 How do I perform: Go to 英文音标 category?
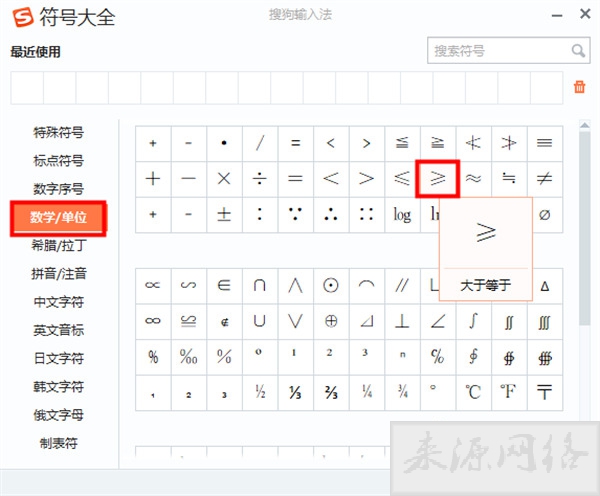59,330
